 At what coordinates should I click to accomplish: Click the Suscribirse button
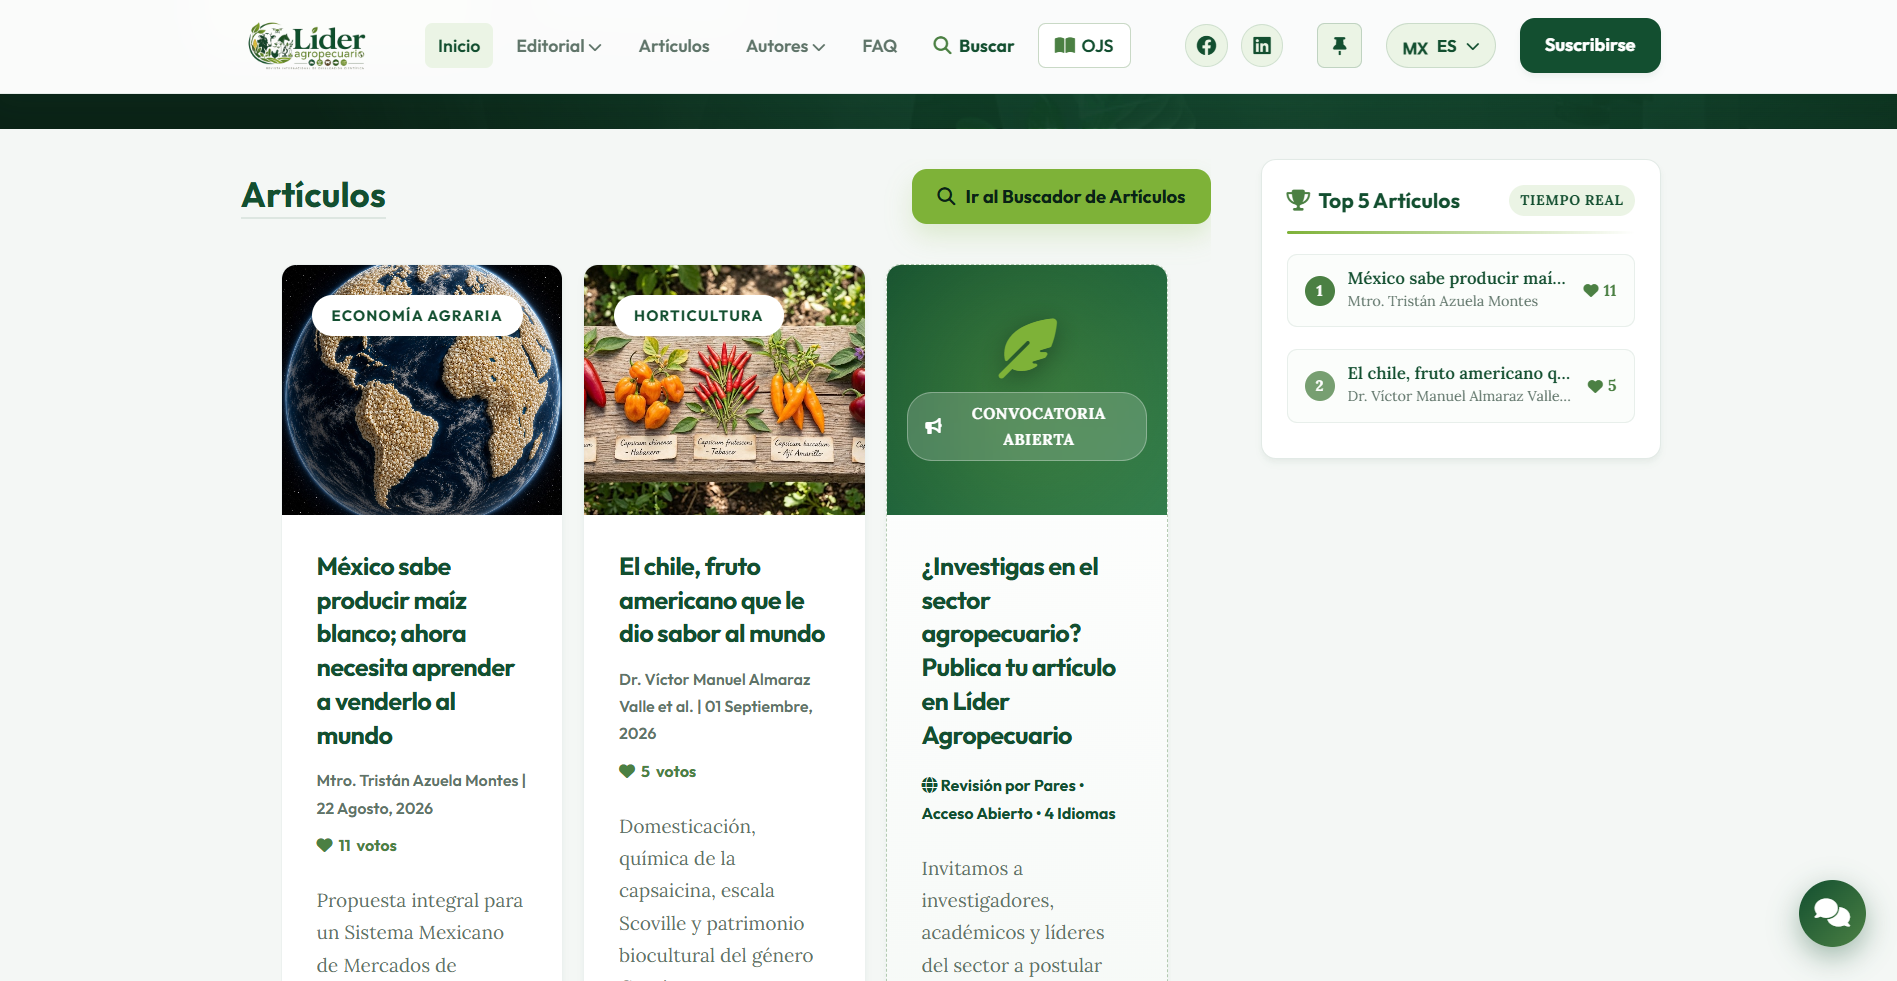1590,46
